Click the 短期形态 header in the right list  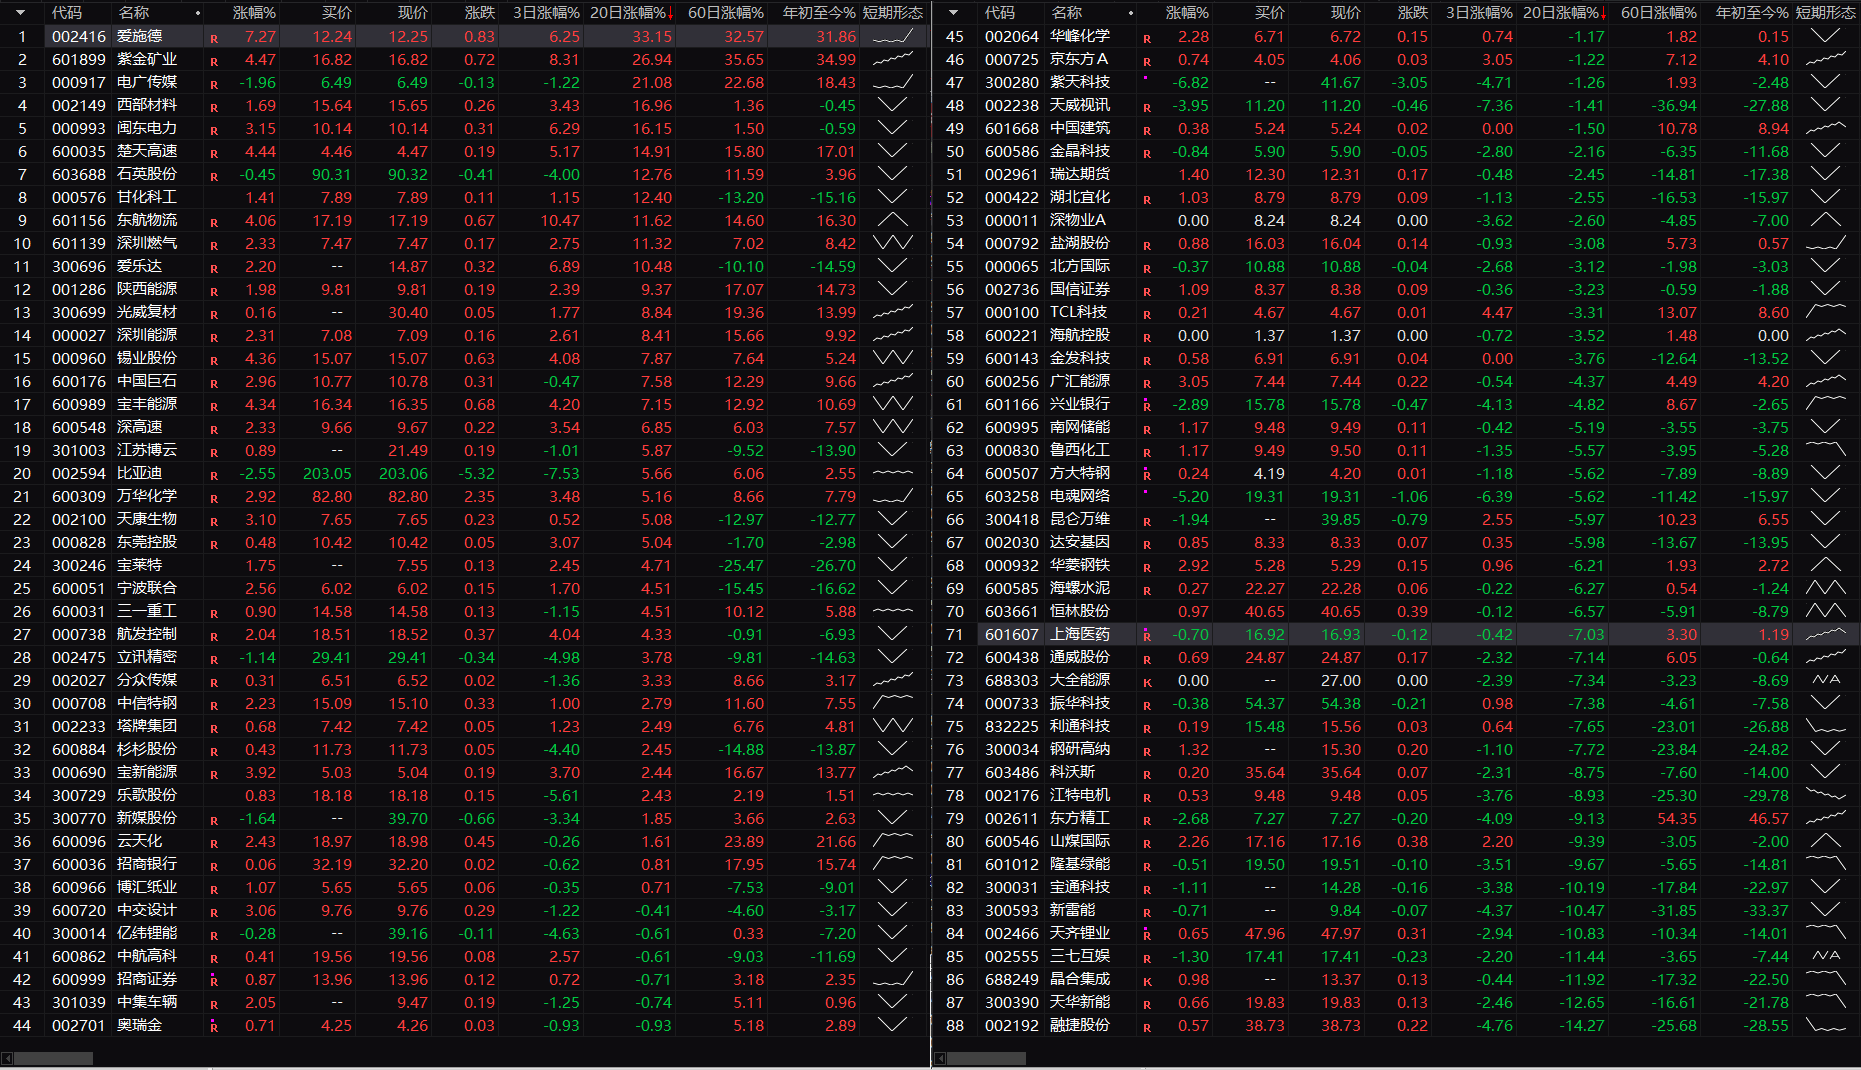[x=1826, y=13]
